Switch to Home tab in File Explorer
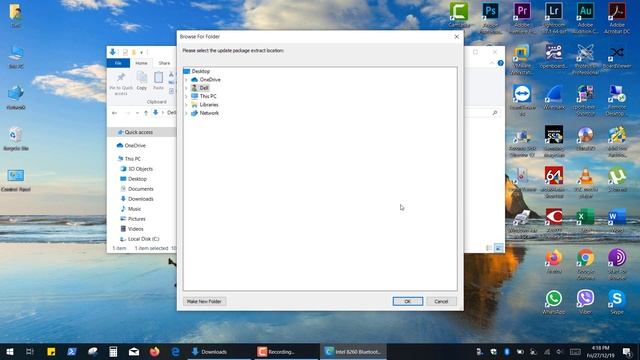 (x=141, y=63)
